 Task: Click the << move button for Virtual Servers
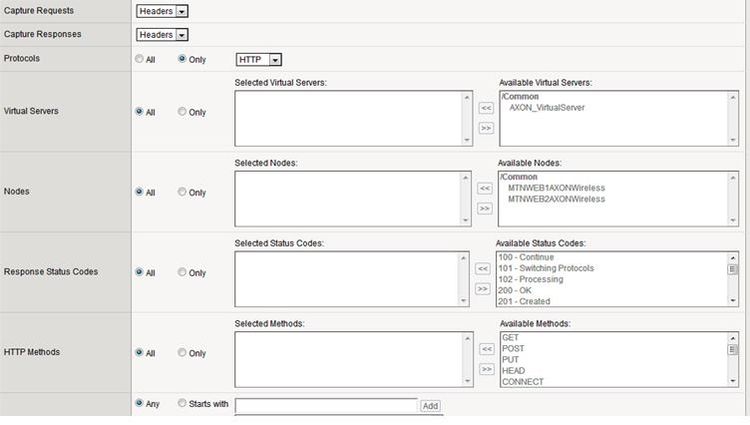point(486,107)
